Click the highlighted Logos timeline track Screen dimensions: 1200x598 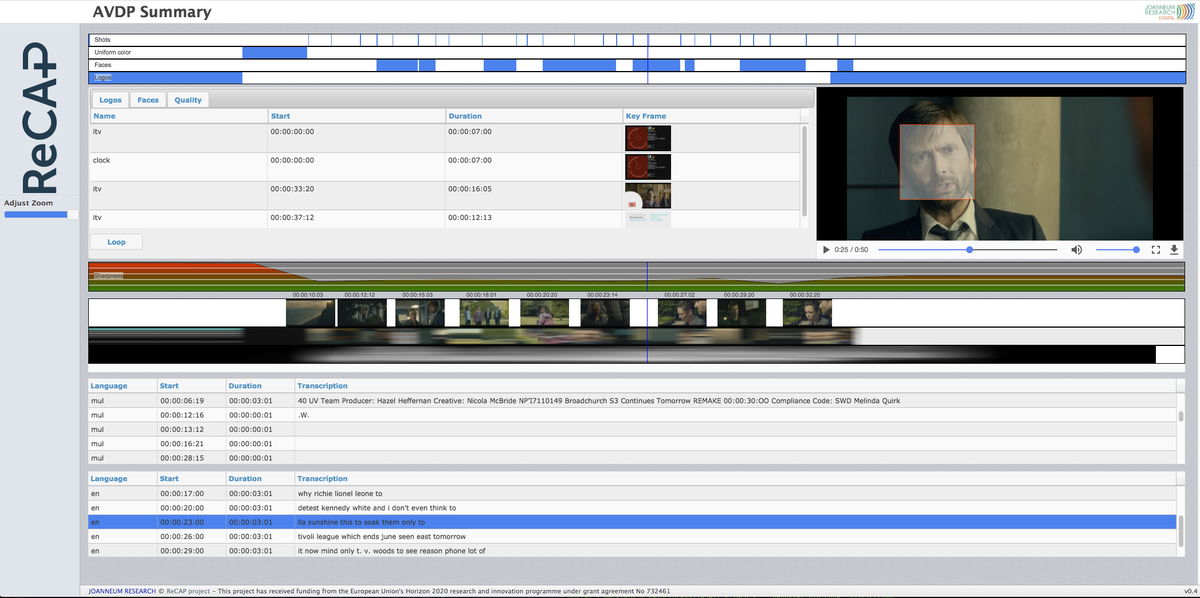point(637,77)
